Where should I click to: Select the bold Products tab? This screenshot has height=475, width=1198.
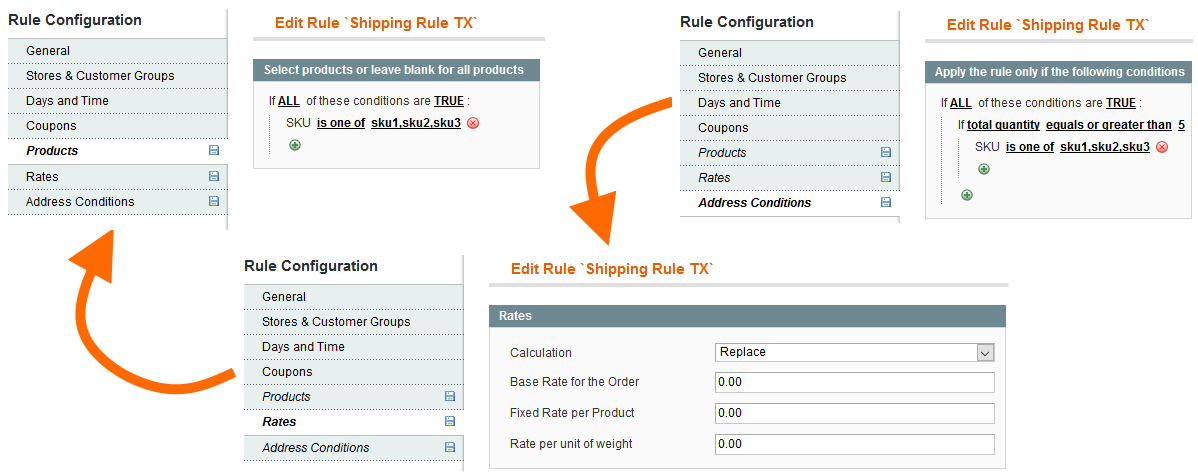tap(52, 151)
